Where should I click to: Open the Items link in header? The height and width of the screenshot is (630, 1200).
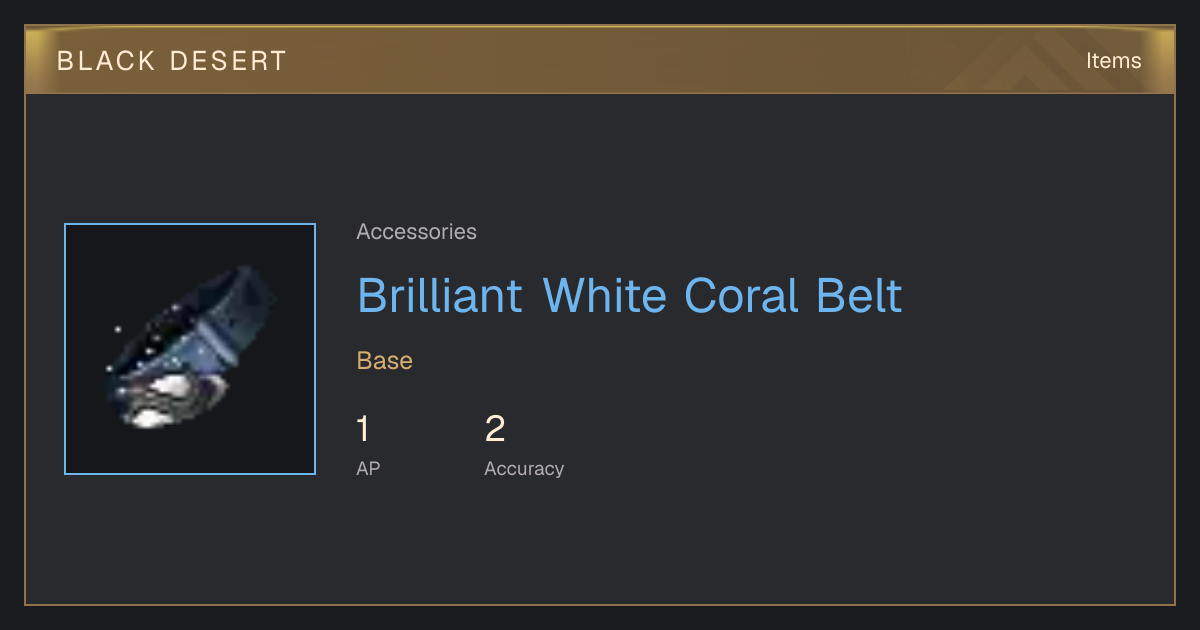(x=1113, y=60)
